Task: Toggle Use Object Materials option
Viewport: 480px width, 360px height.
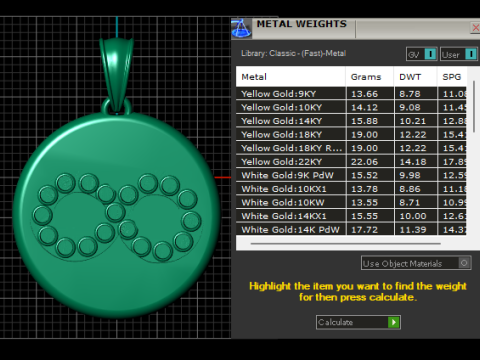Action: pos(416,263)
